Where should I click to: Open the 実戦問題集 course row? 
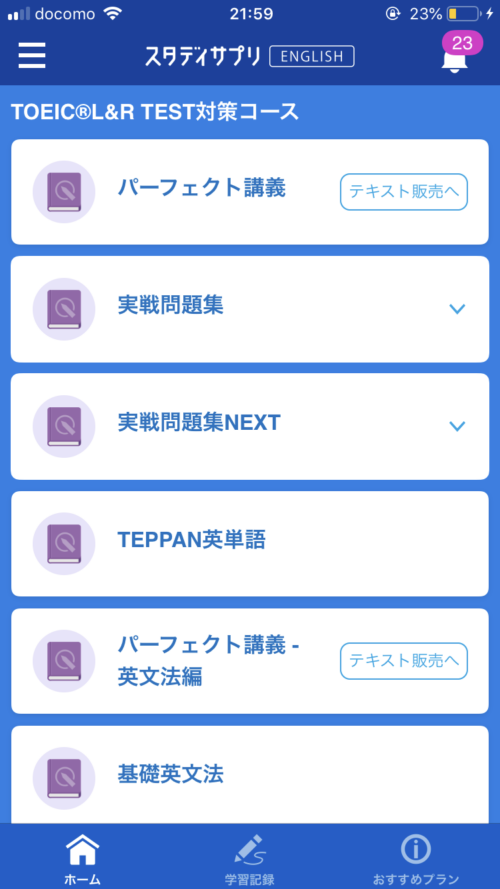250,309
